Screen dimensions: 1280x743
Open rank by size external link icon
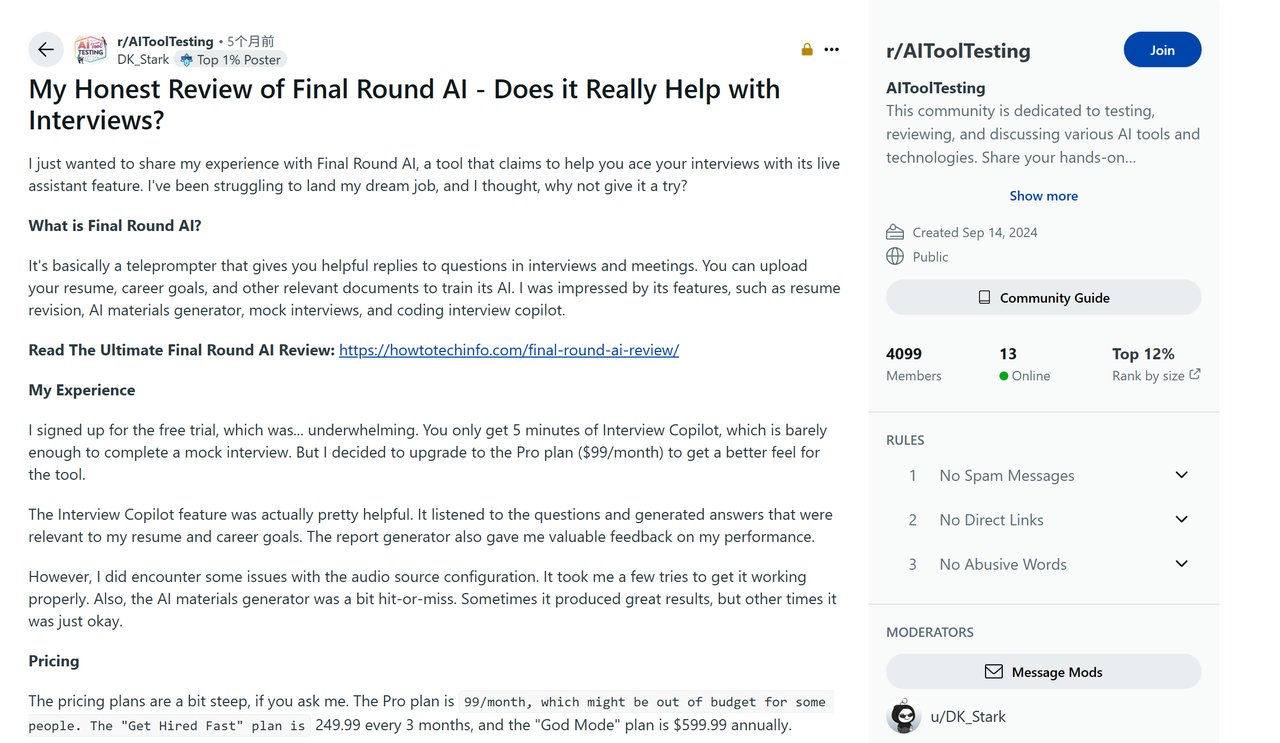(1195, 375)
